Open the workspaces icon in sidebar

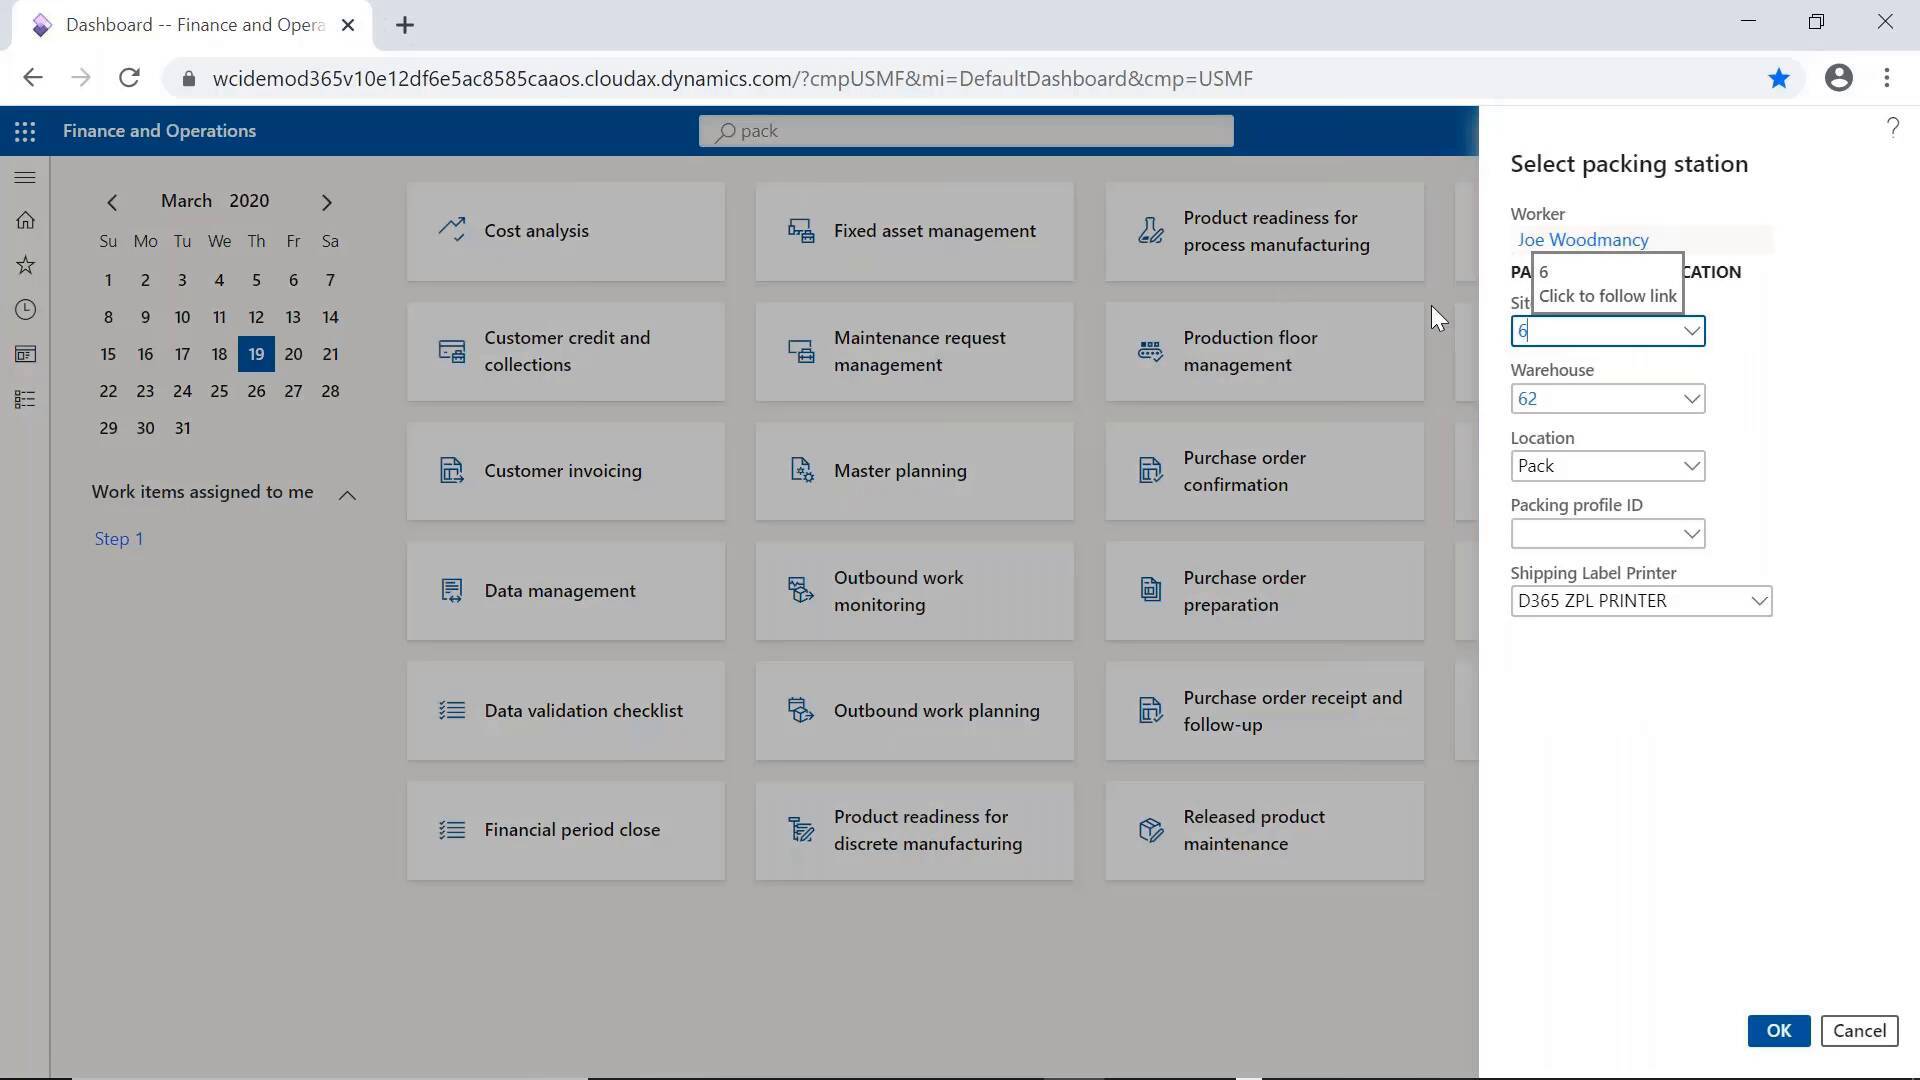click(25, 354)
